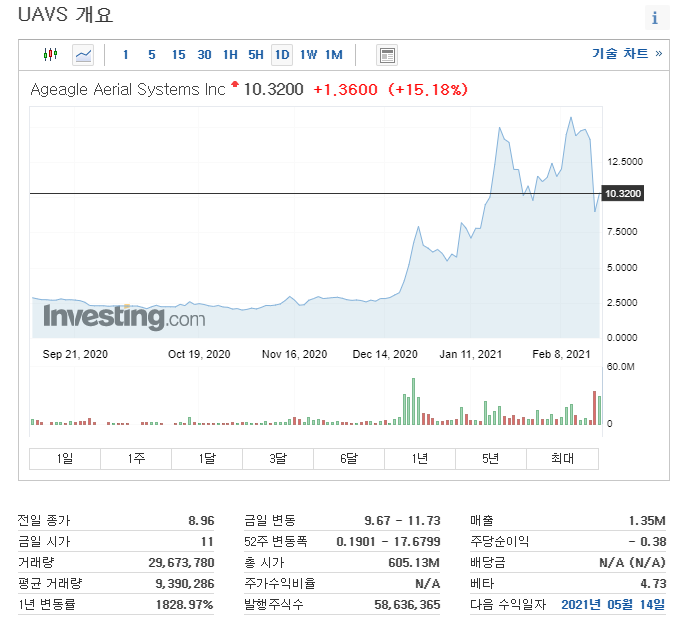Click the 10.3200 current price marker

pyautogui.click(x=623, y=193)
